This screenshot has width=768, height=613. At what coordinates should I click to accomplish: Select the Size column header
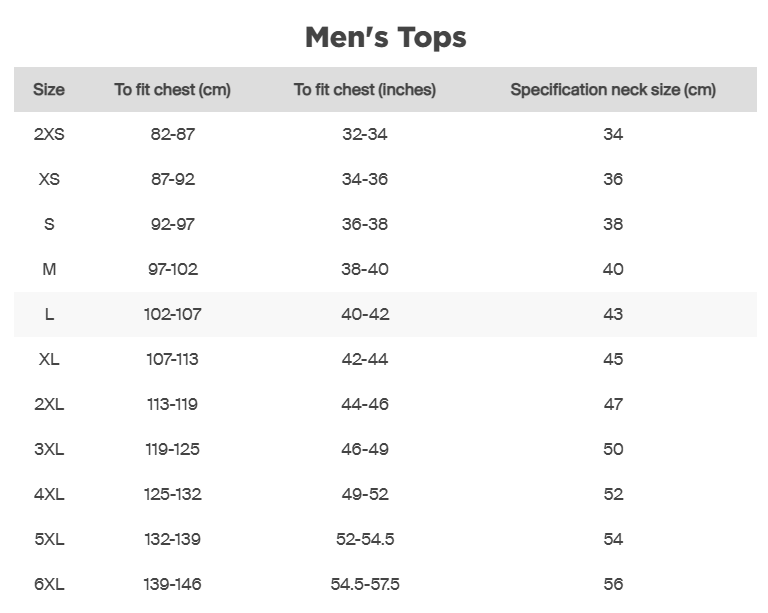tap(49, 90)
